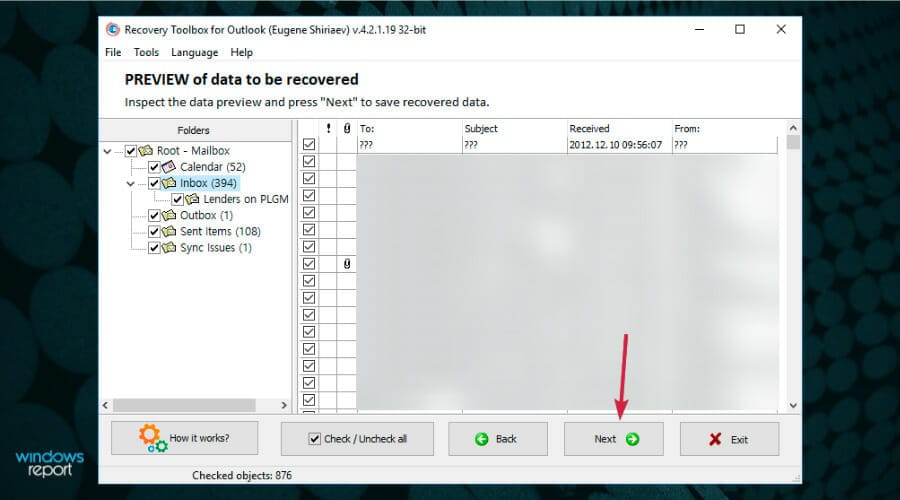The image size is (900, 500).
Task: Click the Check / Uncheck all button
Action: pyautogui.click(x=357, y=439)
